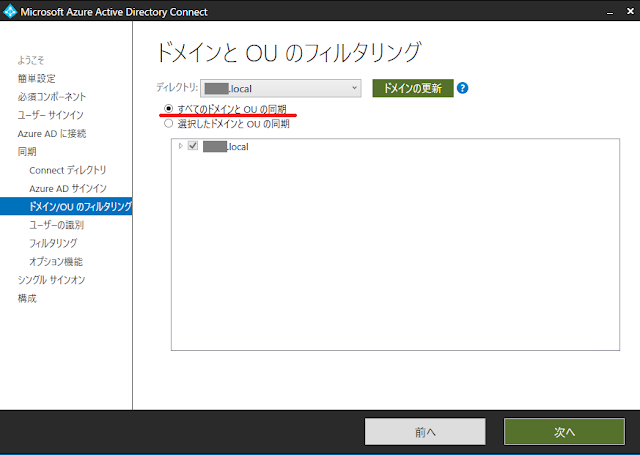This screenshot has height=455, width=640.
Task: Go to 必須コンポーネント step in sidebar
Action: [x=51, y=97]
